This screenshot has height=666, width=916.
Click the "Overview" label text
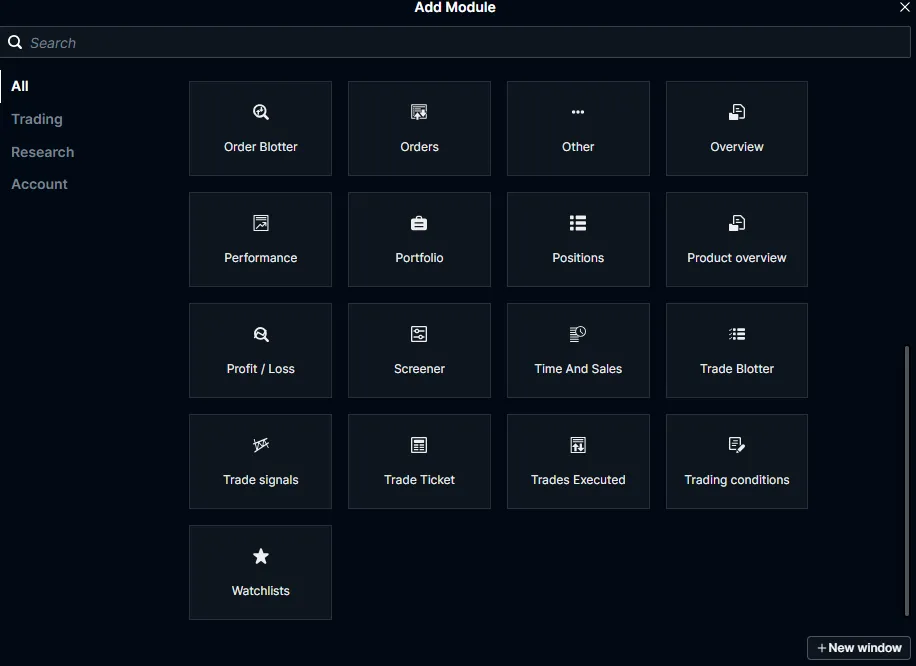737,147
